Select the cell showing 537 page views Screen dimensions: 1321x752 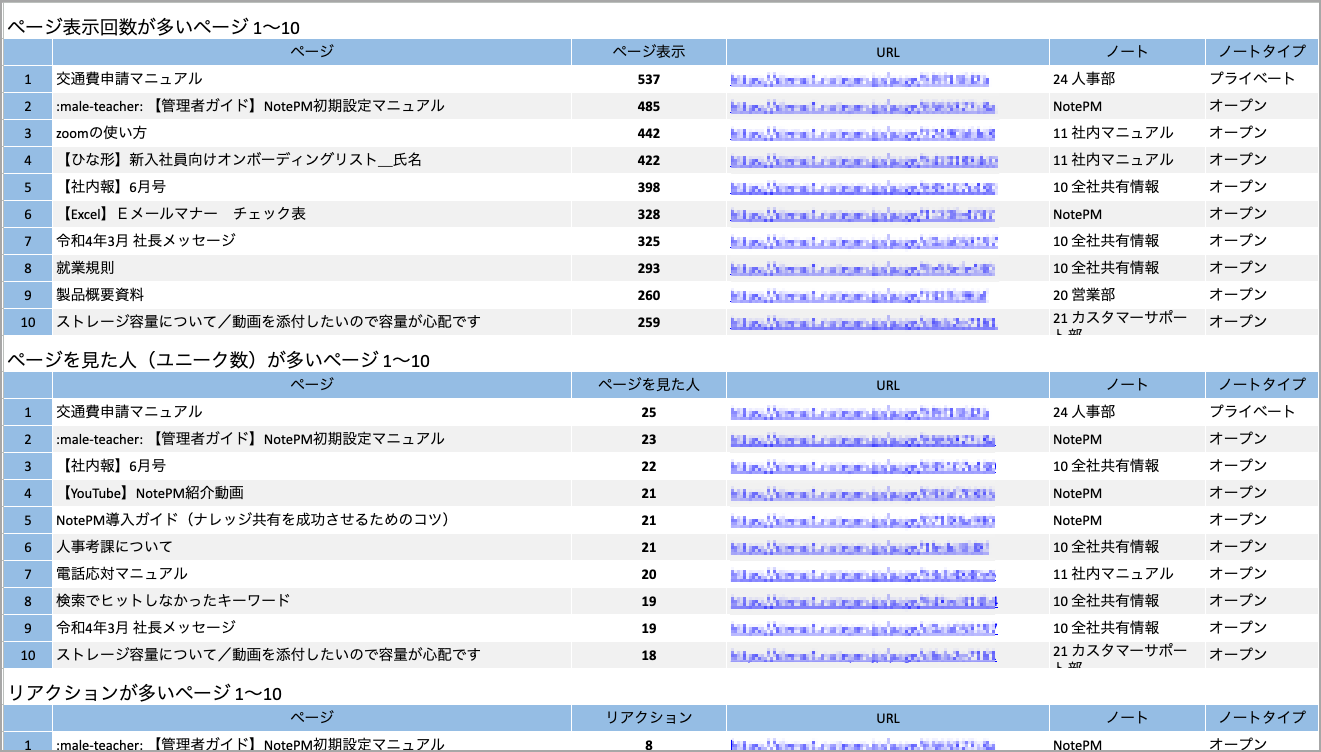pos(648,79)
